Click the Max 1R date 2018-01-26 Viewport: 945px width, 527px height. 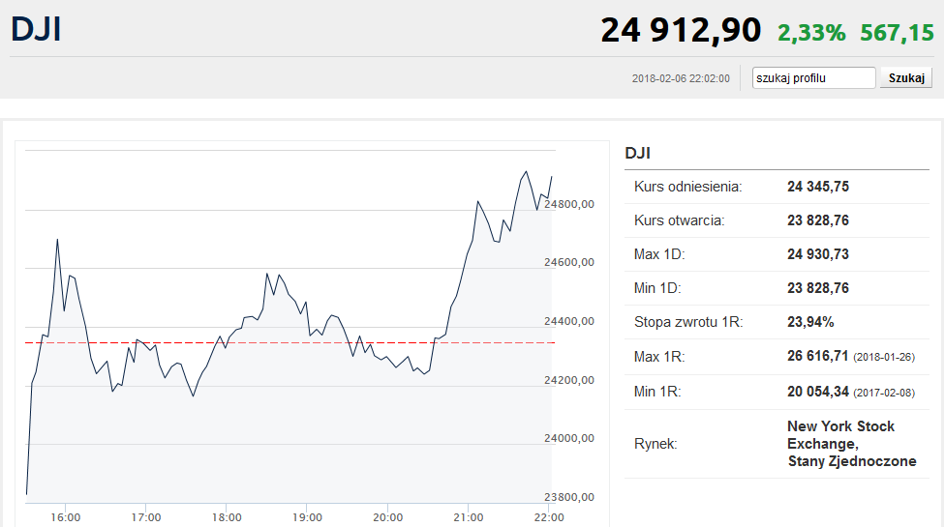point(885,358)
